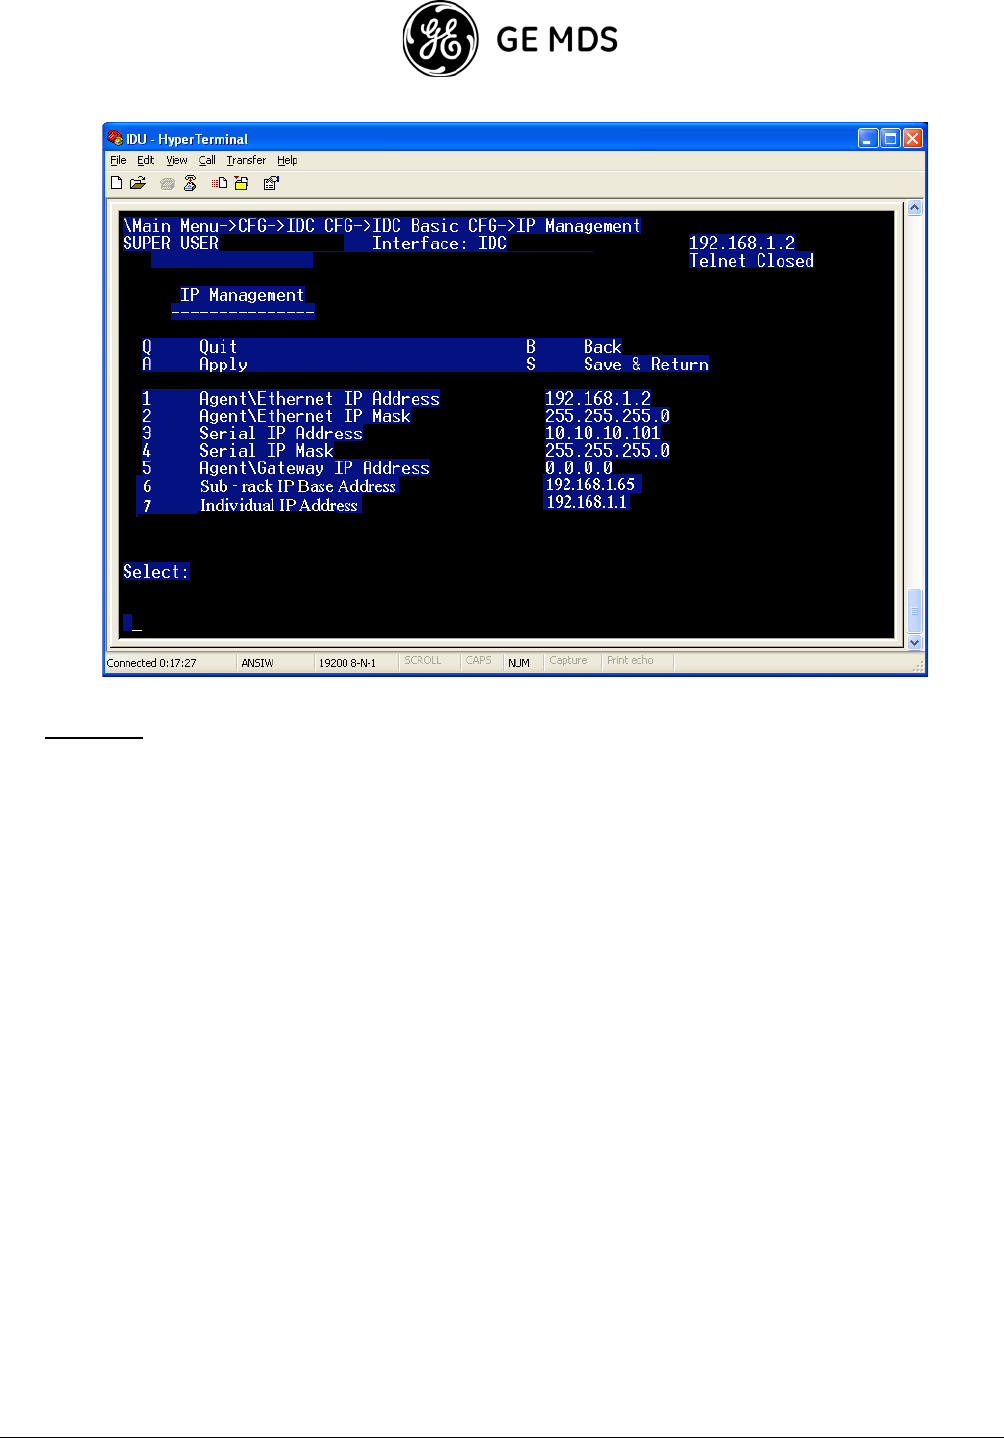Click the value '192.168.1.65'

(590, 485)
